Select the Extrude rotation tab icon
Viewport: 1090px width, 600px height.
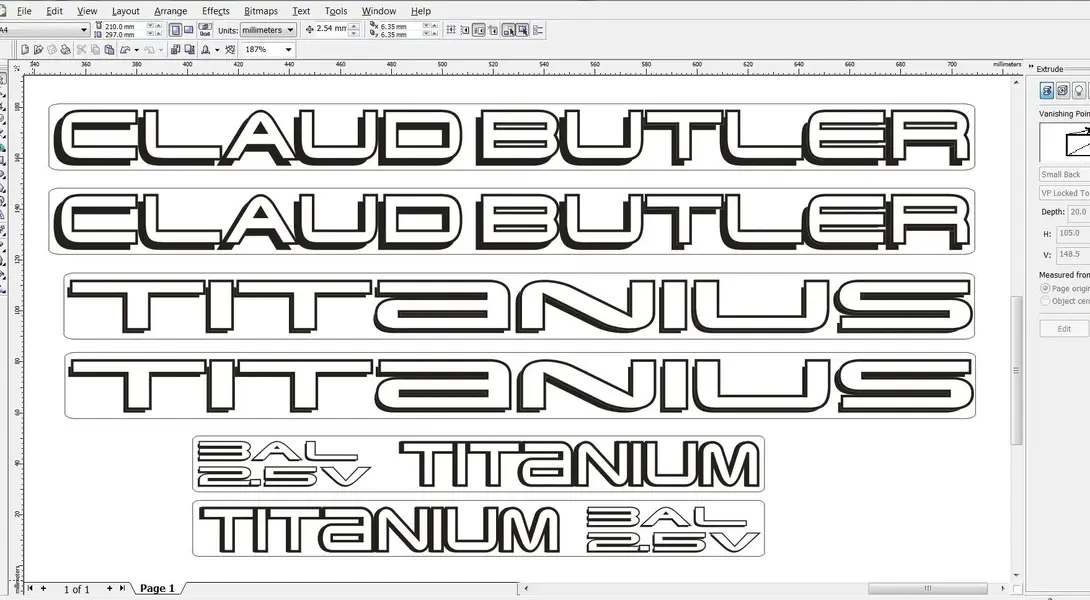[1063, 90]
